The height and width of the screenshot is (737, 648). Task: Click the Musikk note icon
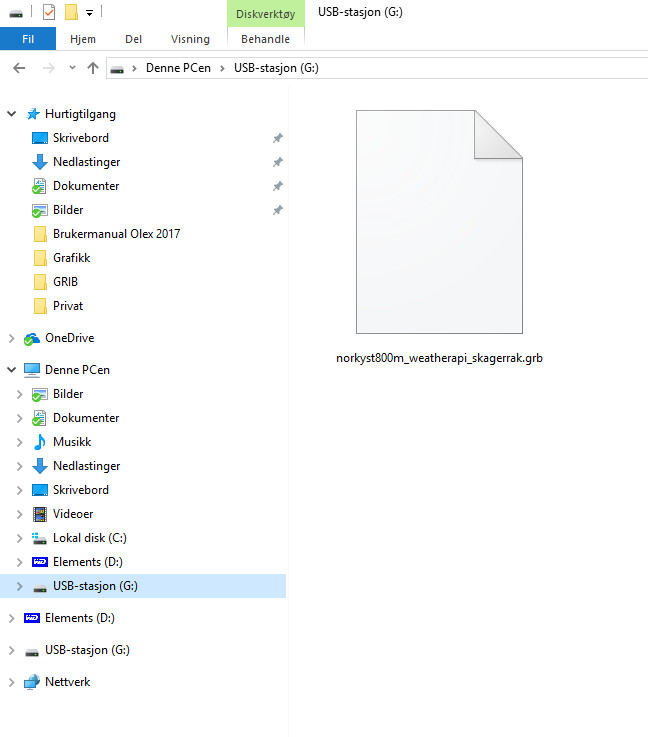click(x=39, y=442)
